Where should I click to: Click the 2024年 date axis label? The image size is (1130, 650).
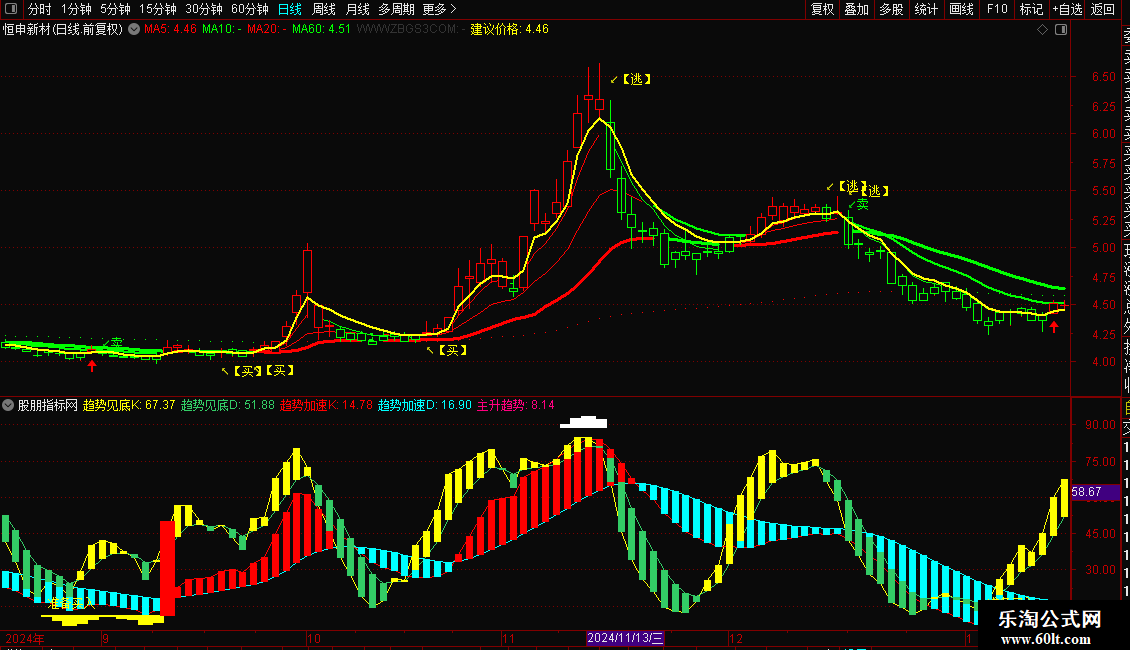pos(25,638)
